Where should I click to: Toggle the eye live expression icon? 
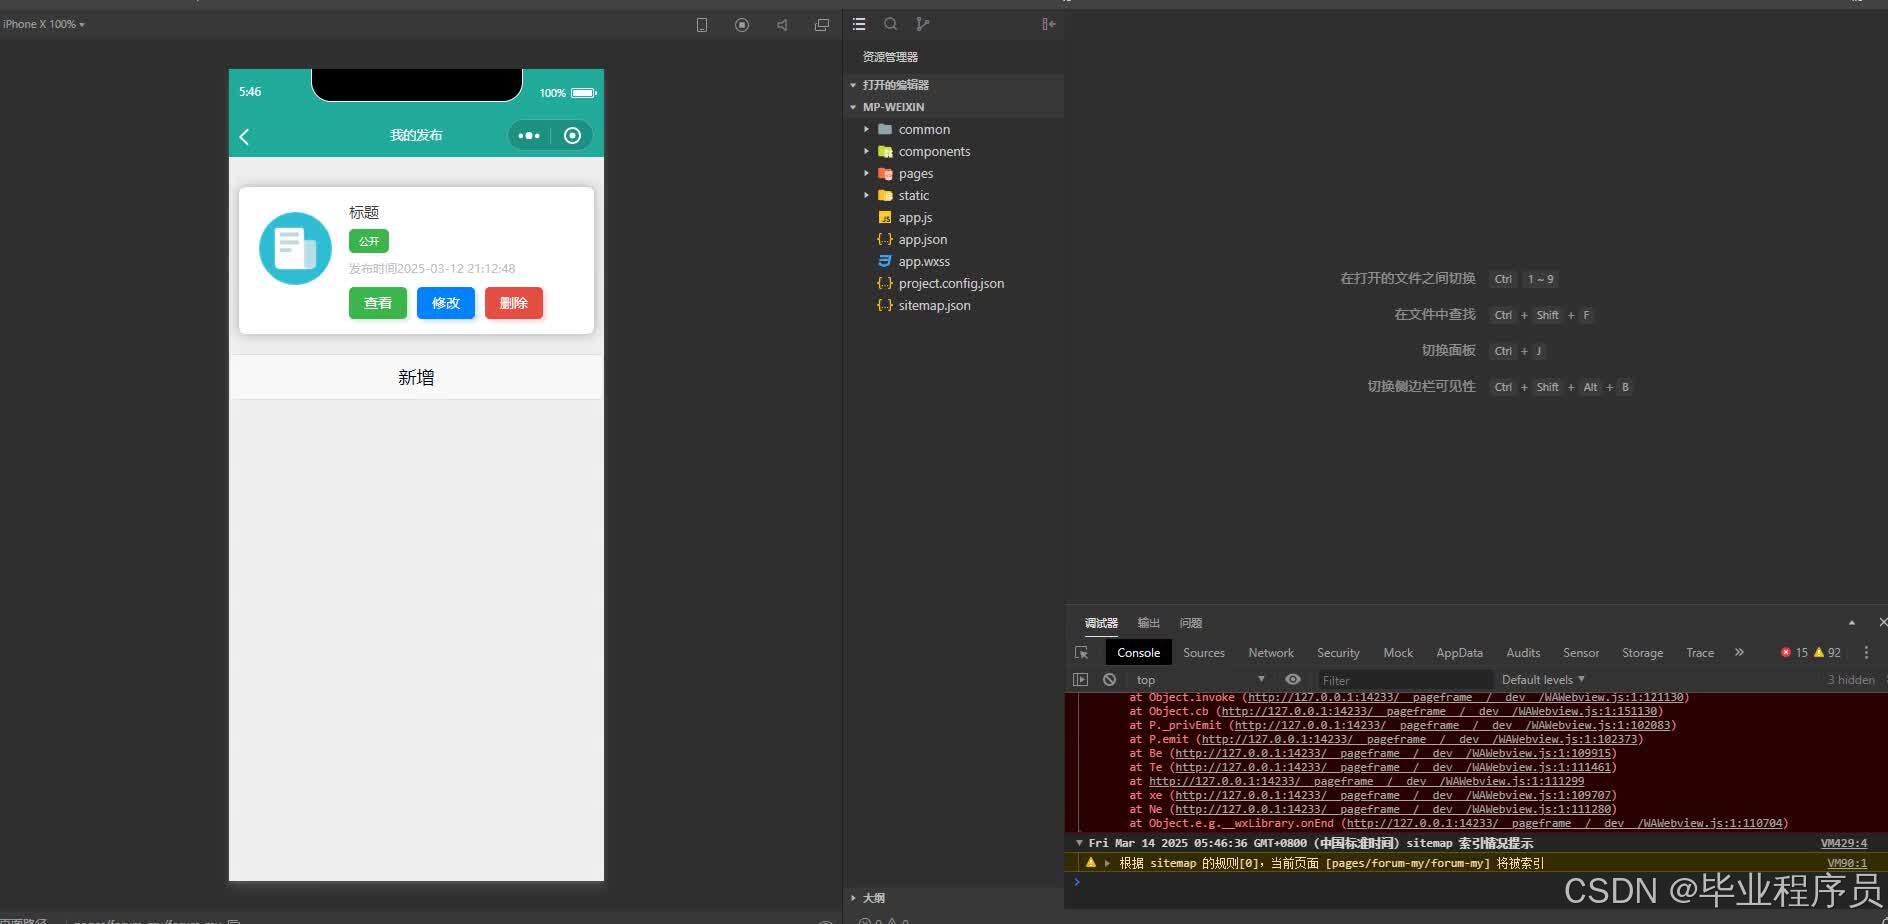(x=1293, y=679)
